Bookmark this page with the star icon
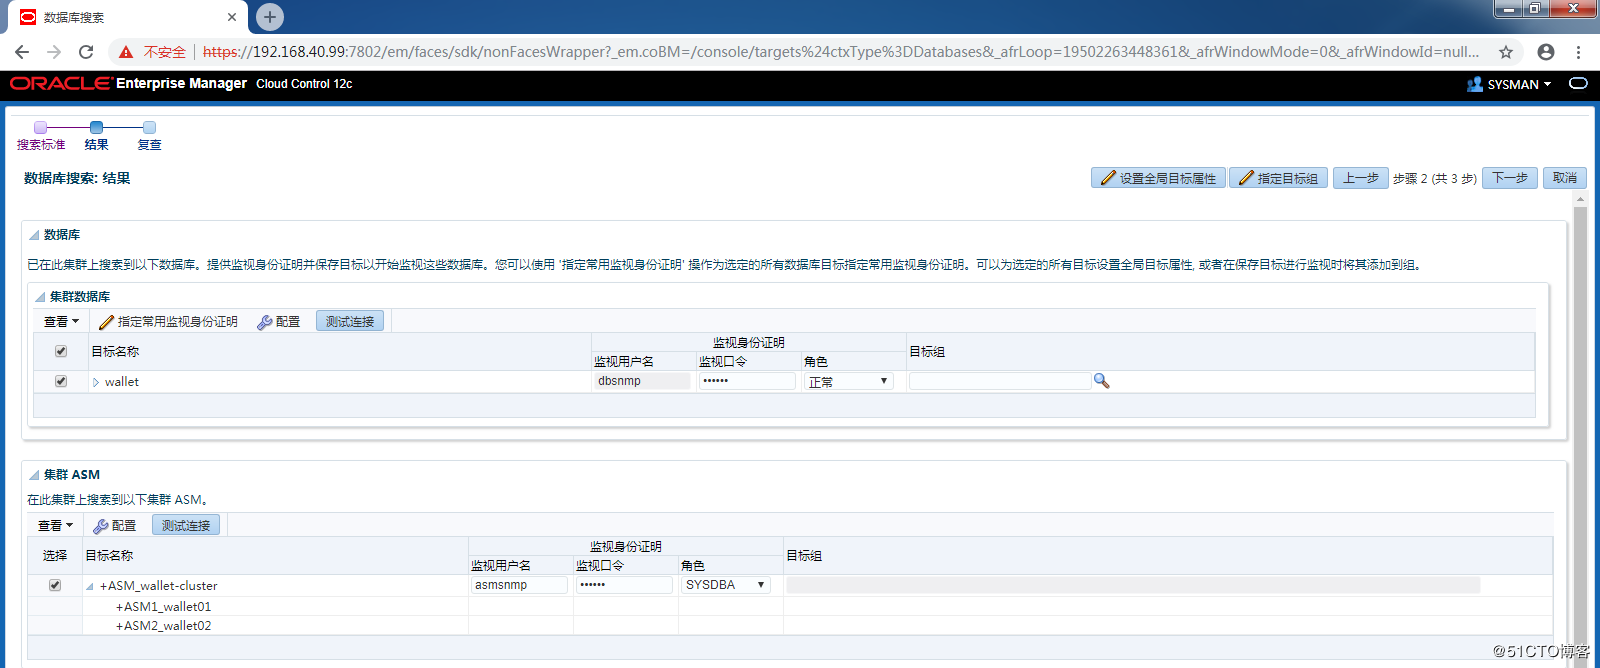This screenshot has height=668, width=1600. [1506, 52]
